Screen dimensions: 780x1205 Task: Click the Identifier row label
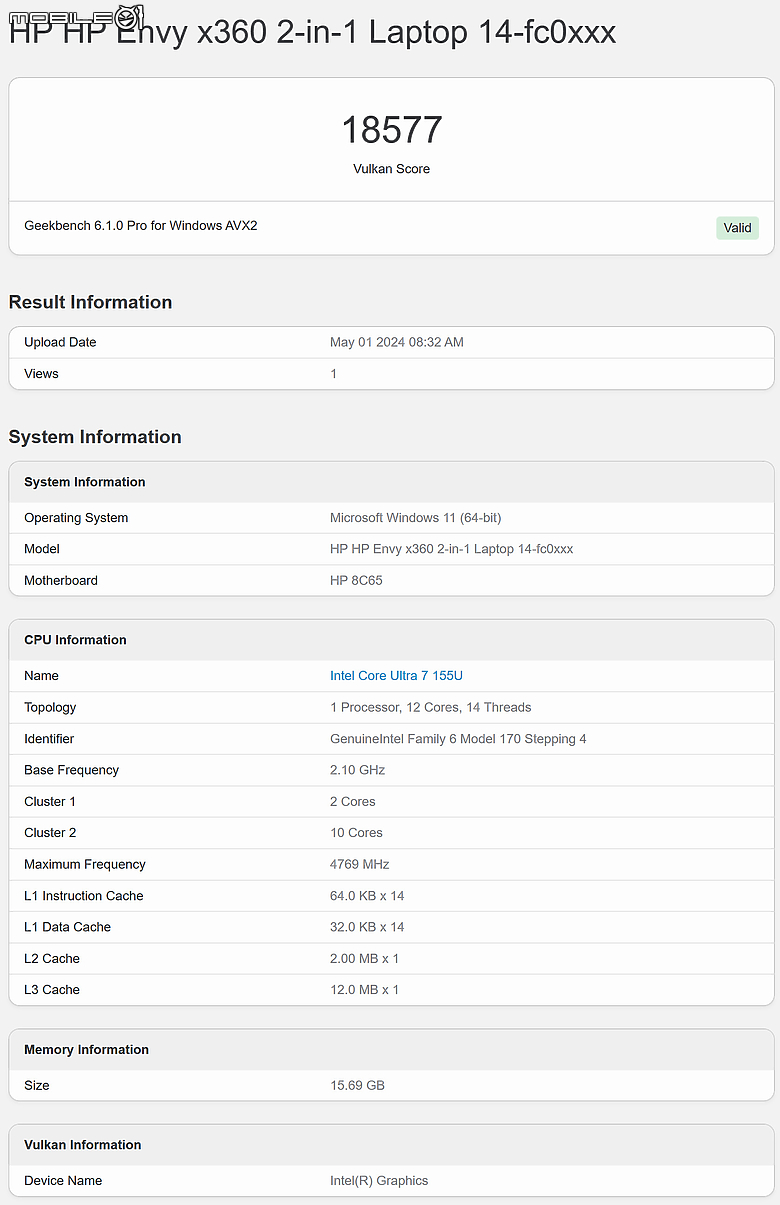[x=49, y=739]
